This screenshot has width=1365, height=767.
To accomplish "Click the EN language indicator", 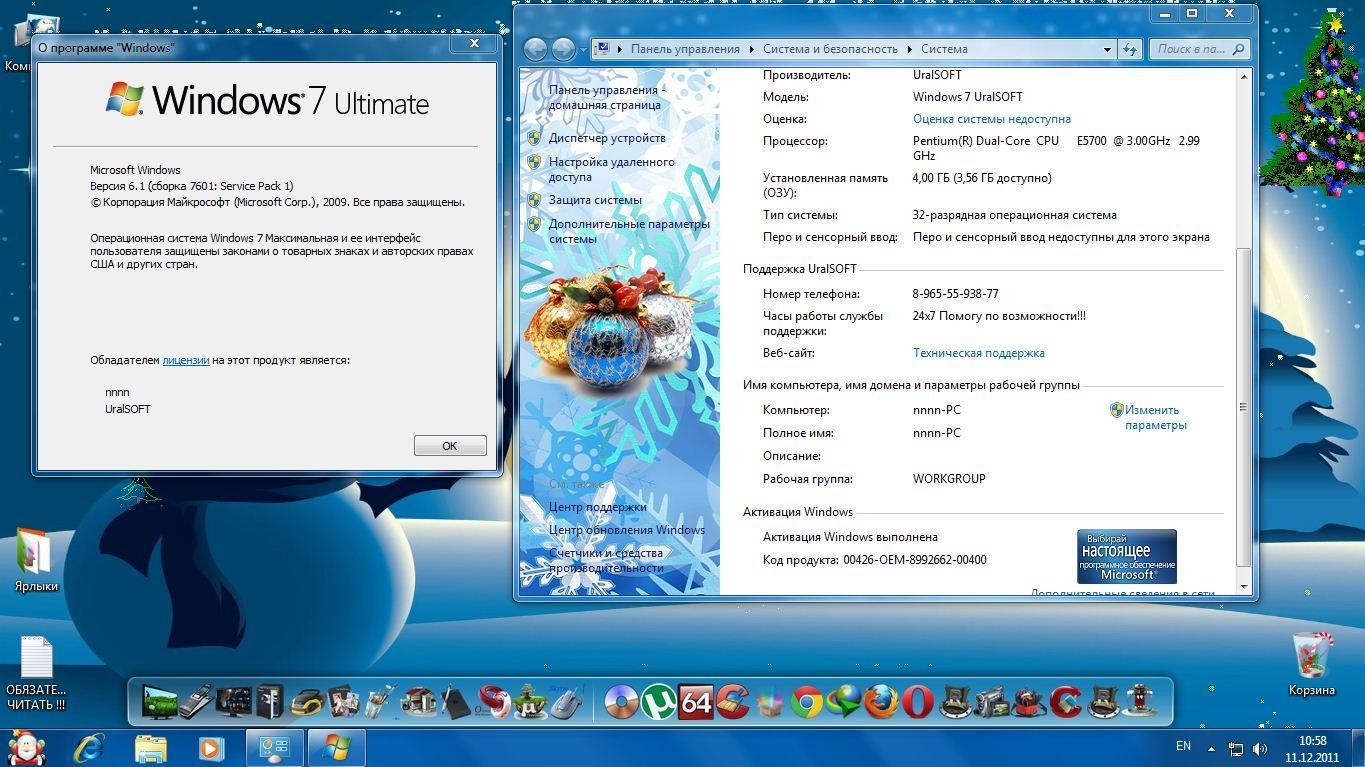I will coord(1183,746).
